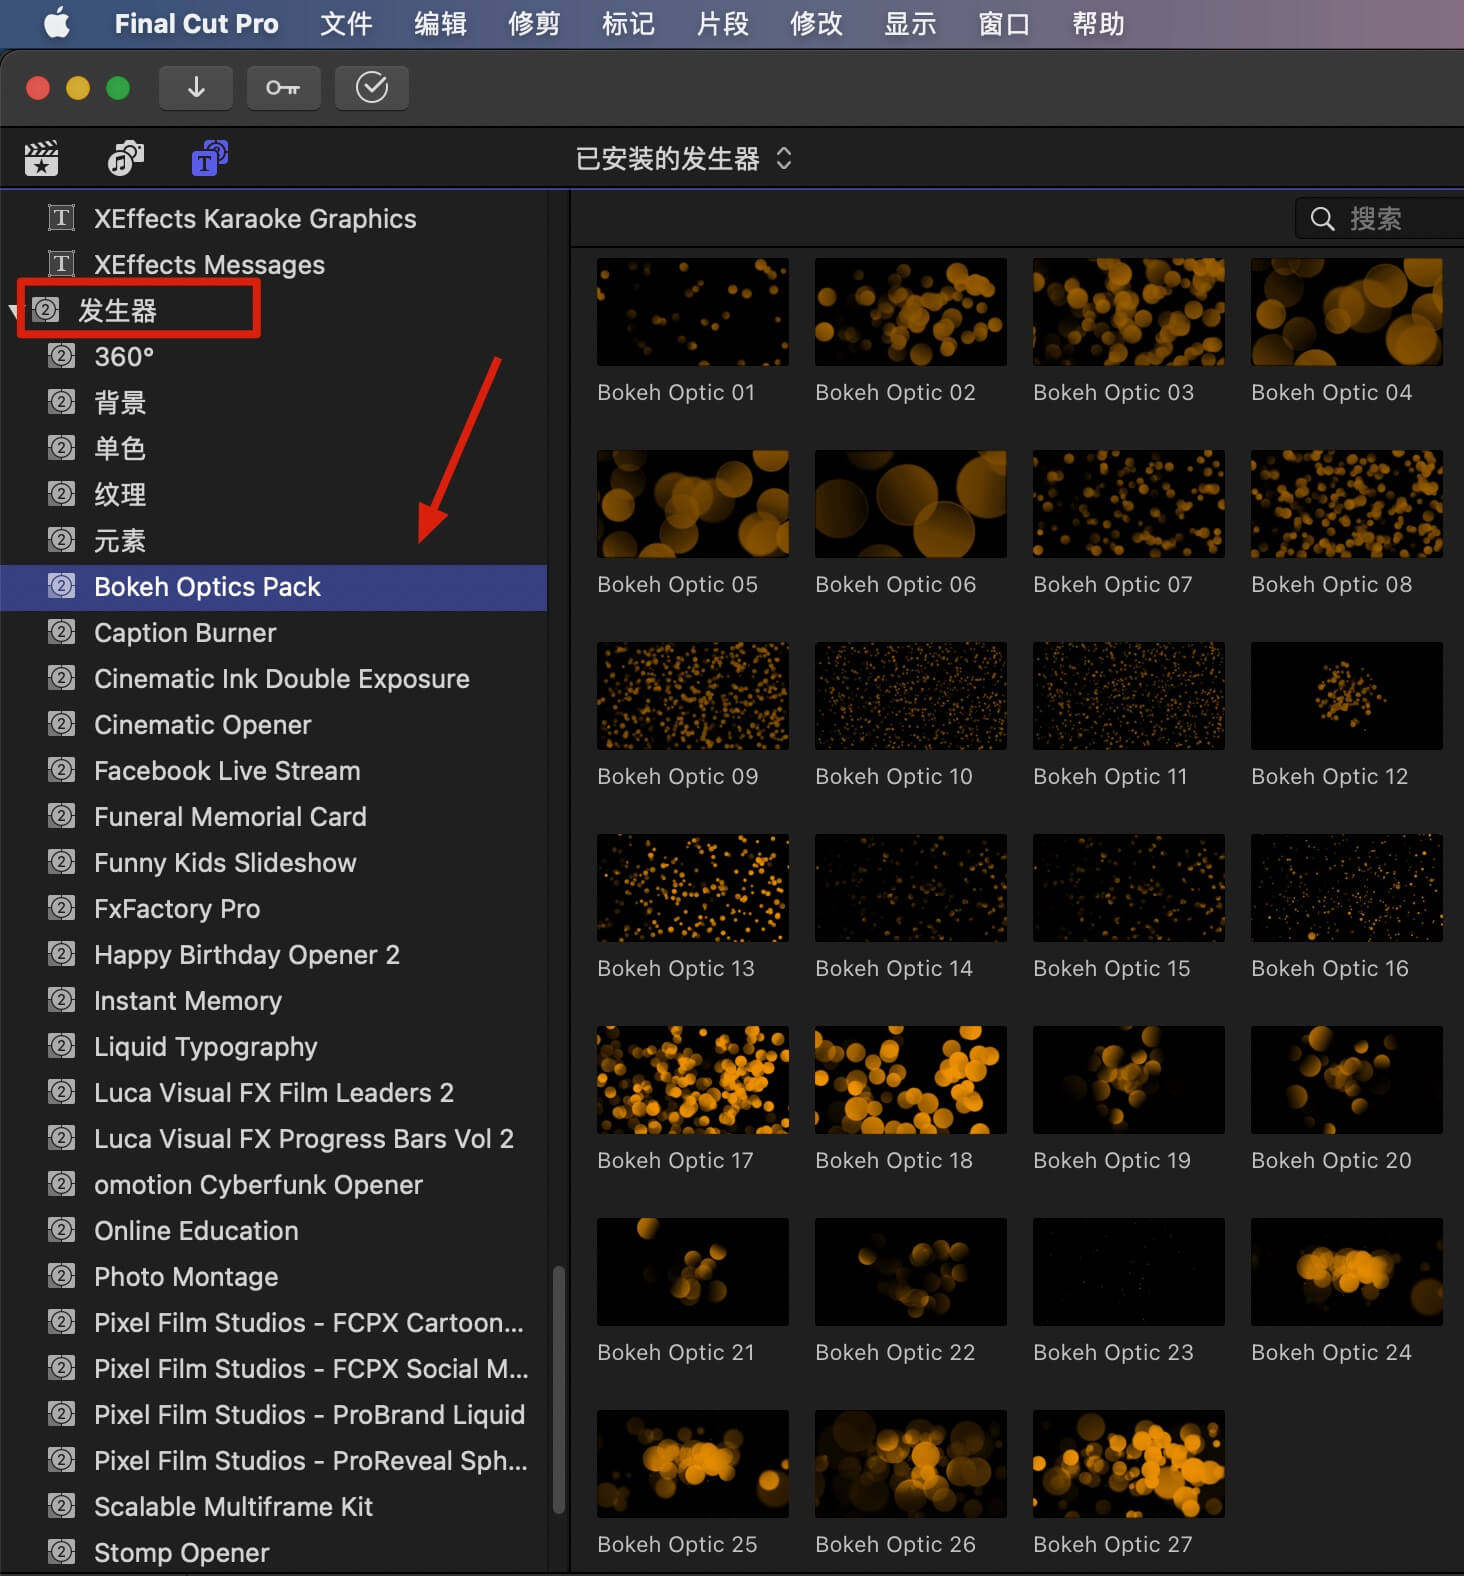The image size is (1464, 1576).
Task: Open the keyword editor key icon
Action: click(283, 88)
